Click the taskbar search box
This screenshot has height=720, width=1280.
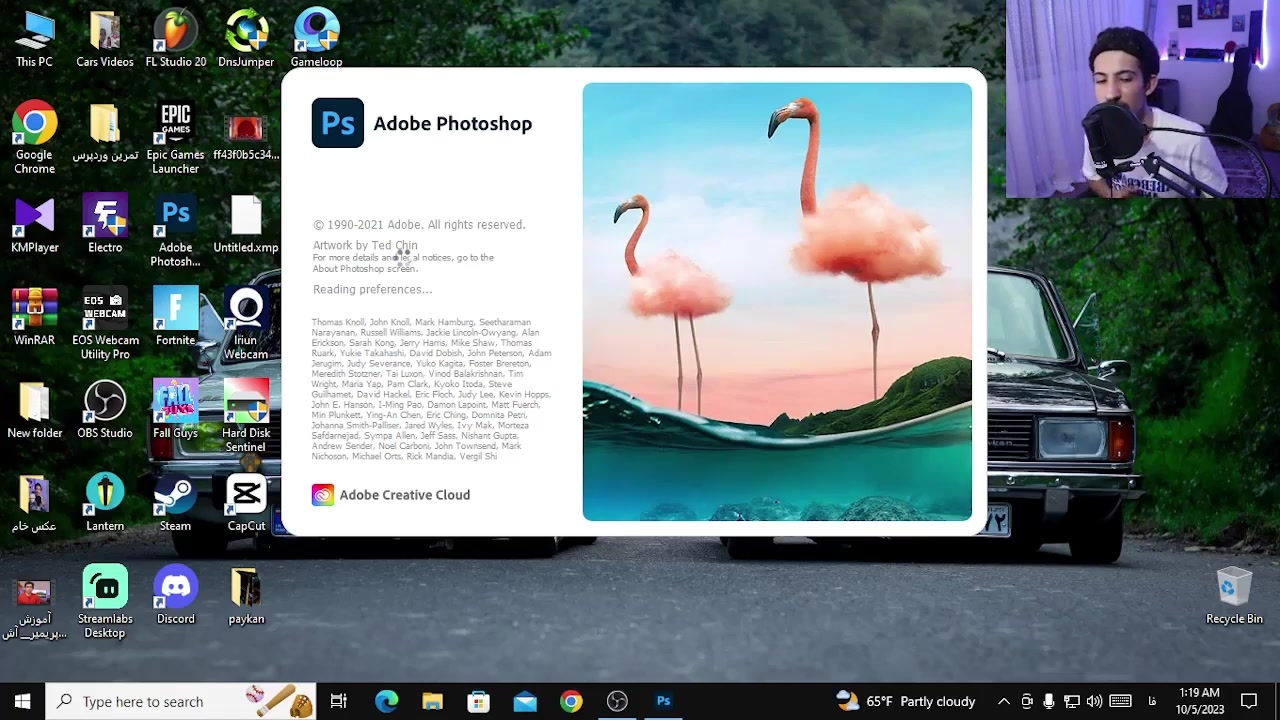tap(181, 701)
